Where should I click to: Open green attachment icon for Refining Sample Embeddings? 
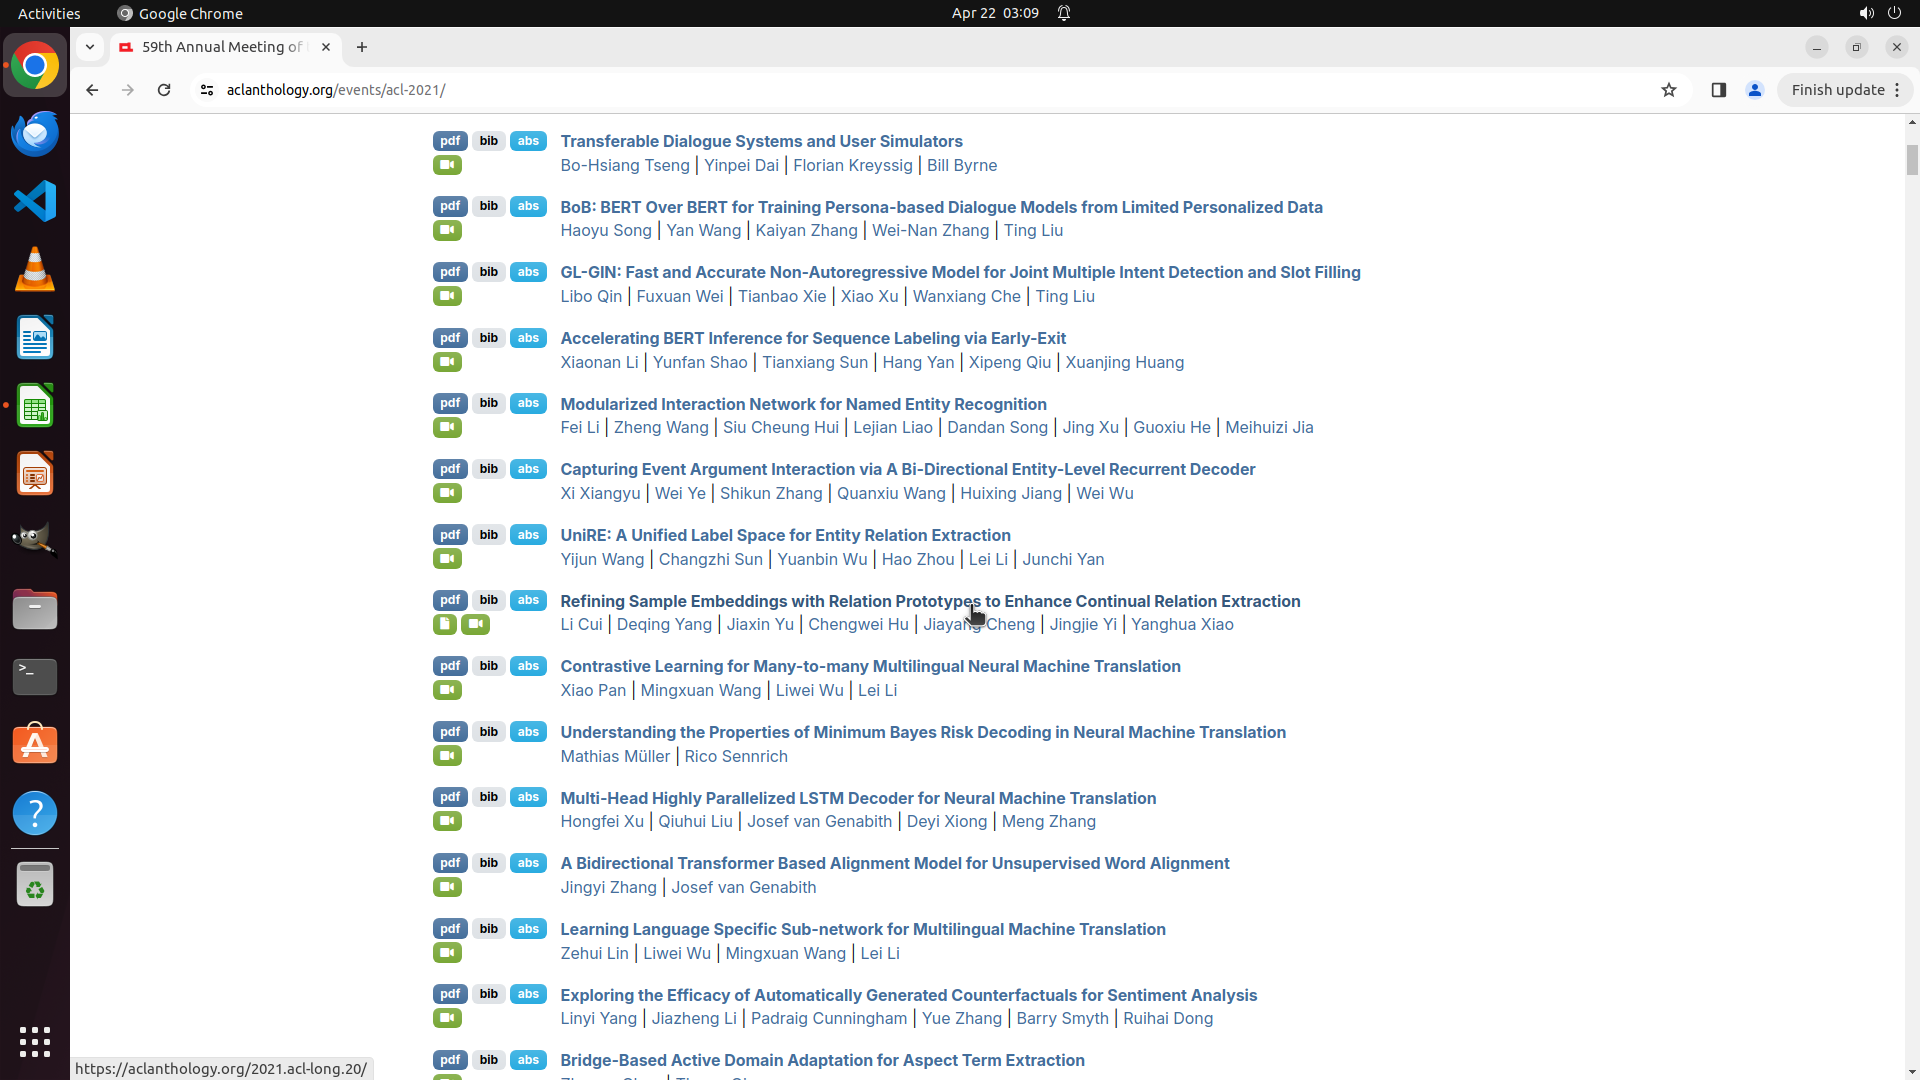pyautogui.click(x=445, y=625)
